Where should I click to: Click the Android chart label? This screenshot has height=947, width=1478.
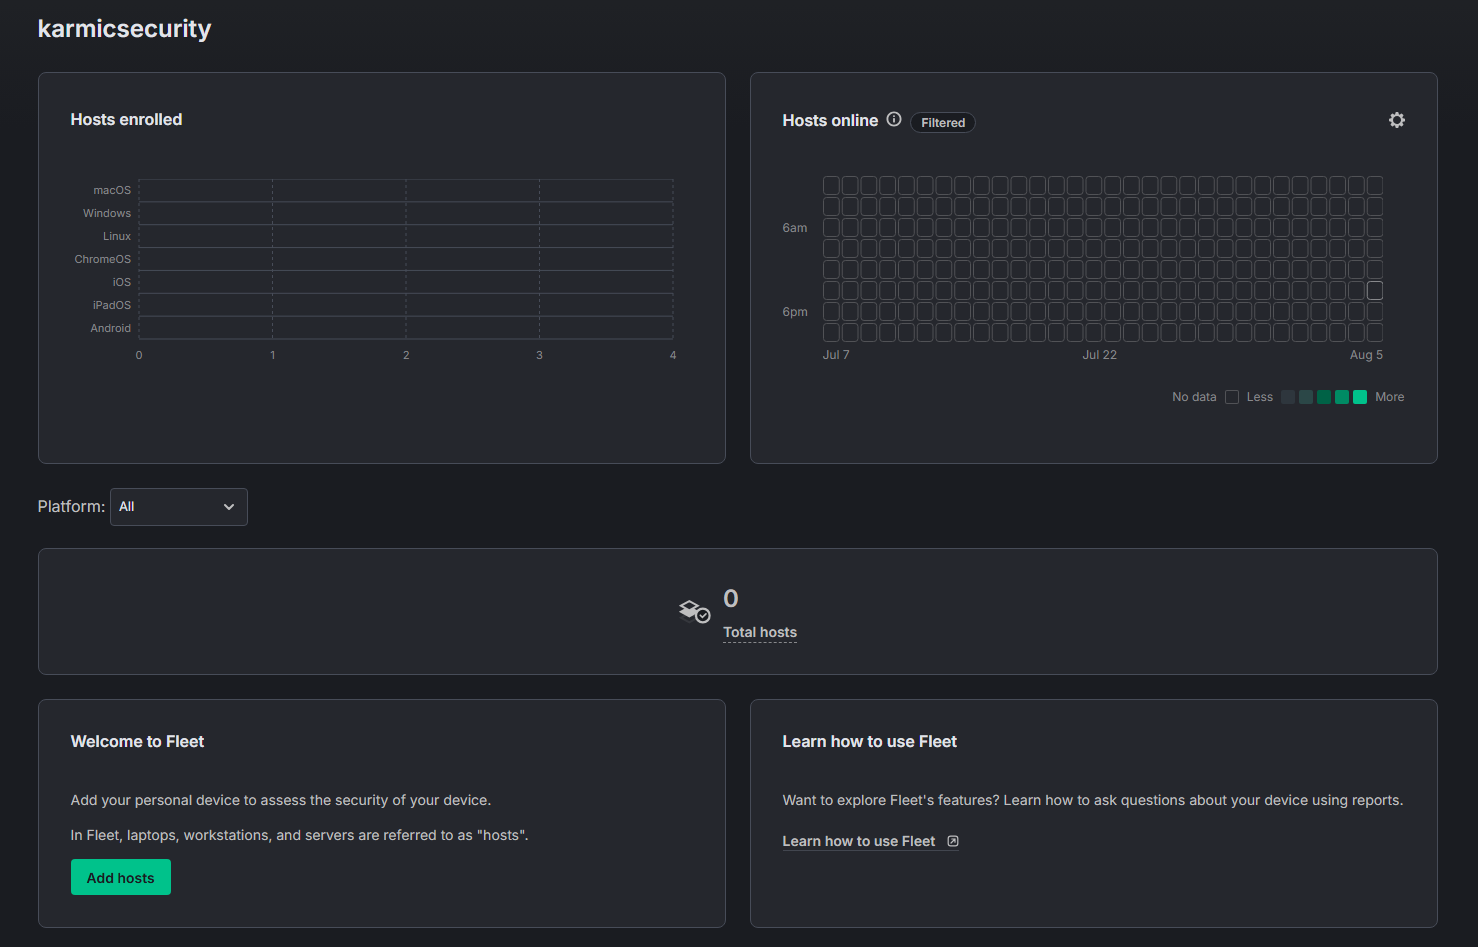pos(111,328)
